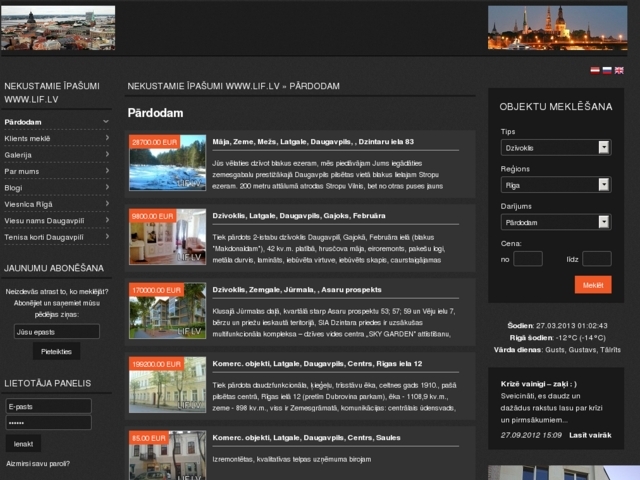Viewport: 640px width, 480px height.
Task: Switch language to Latvian flag
Action: 595,70
